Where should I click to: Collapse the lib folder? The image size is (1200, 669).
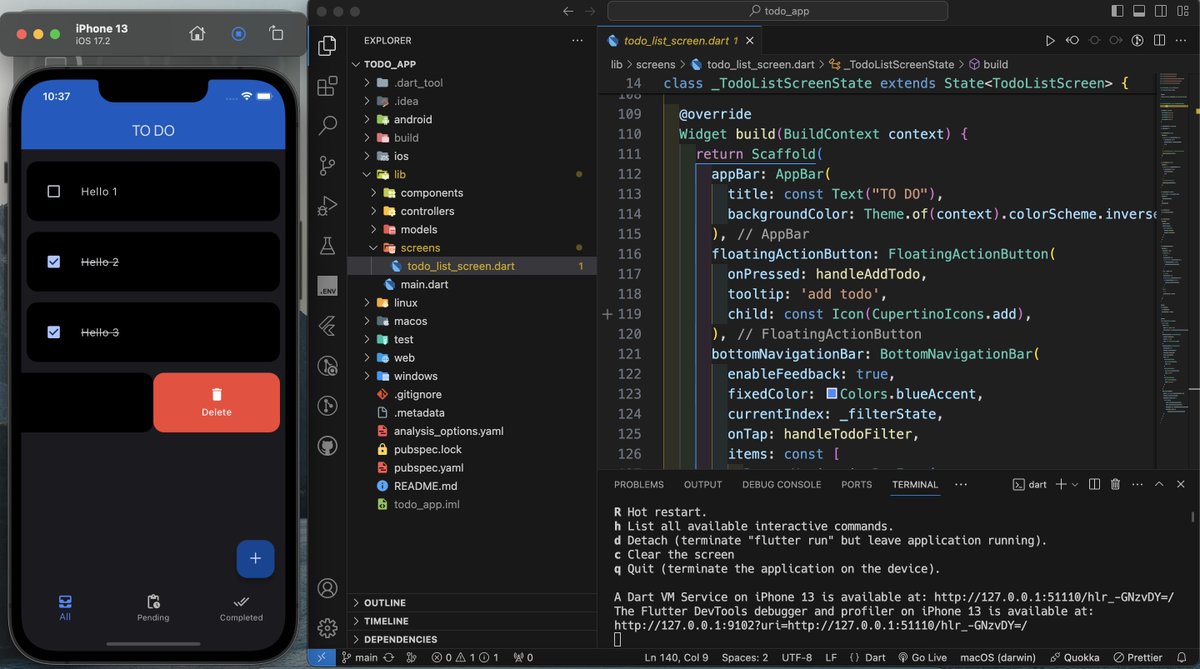click(471, 174)
